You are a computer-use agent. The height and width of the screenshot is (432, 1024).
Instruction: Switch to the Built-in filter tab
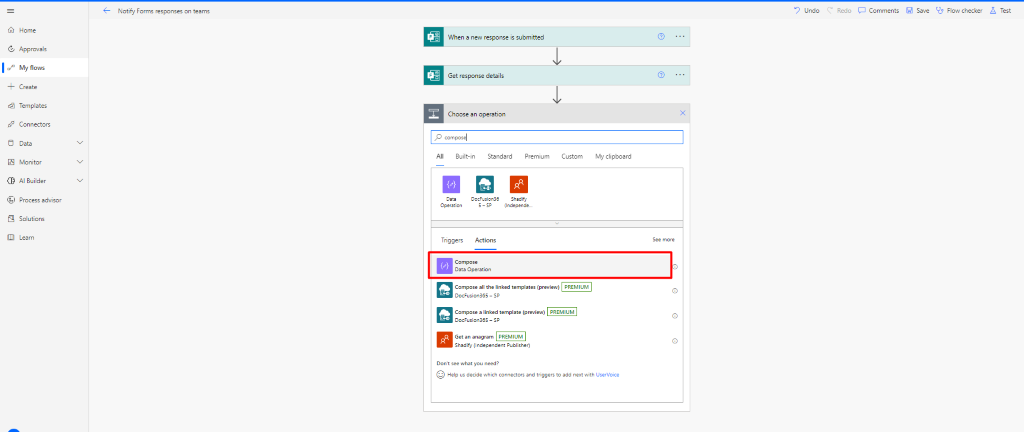click(465, 157)
